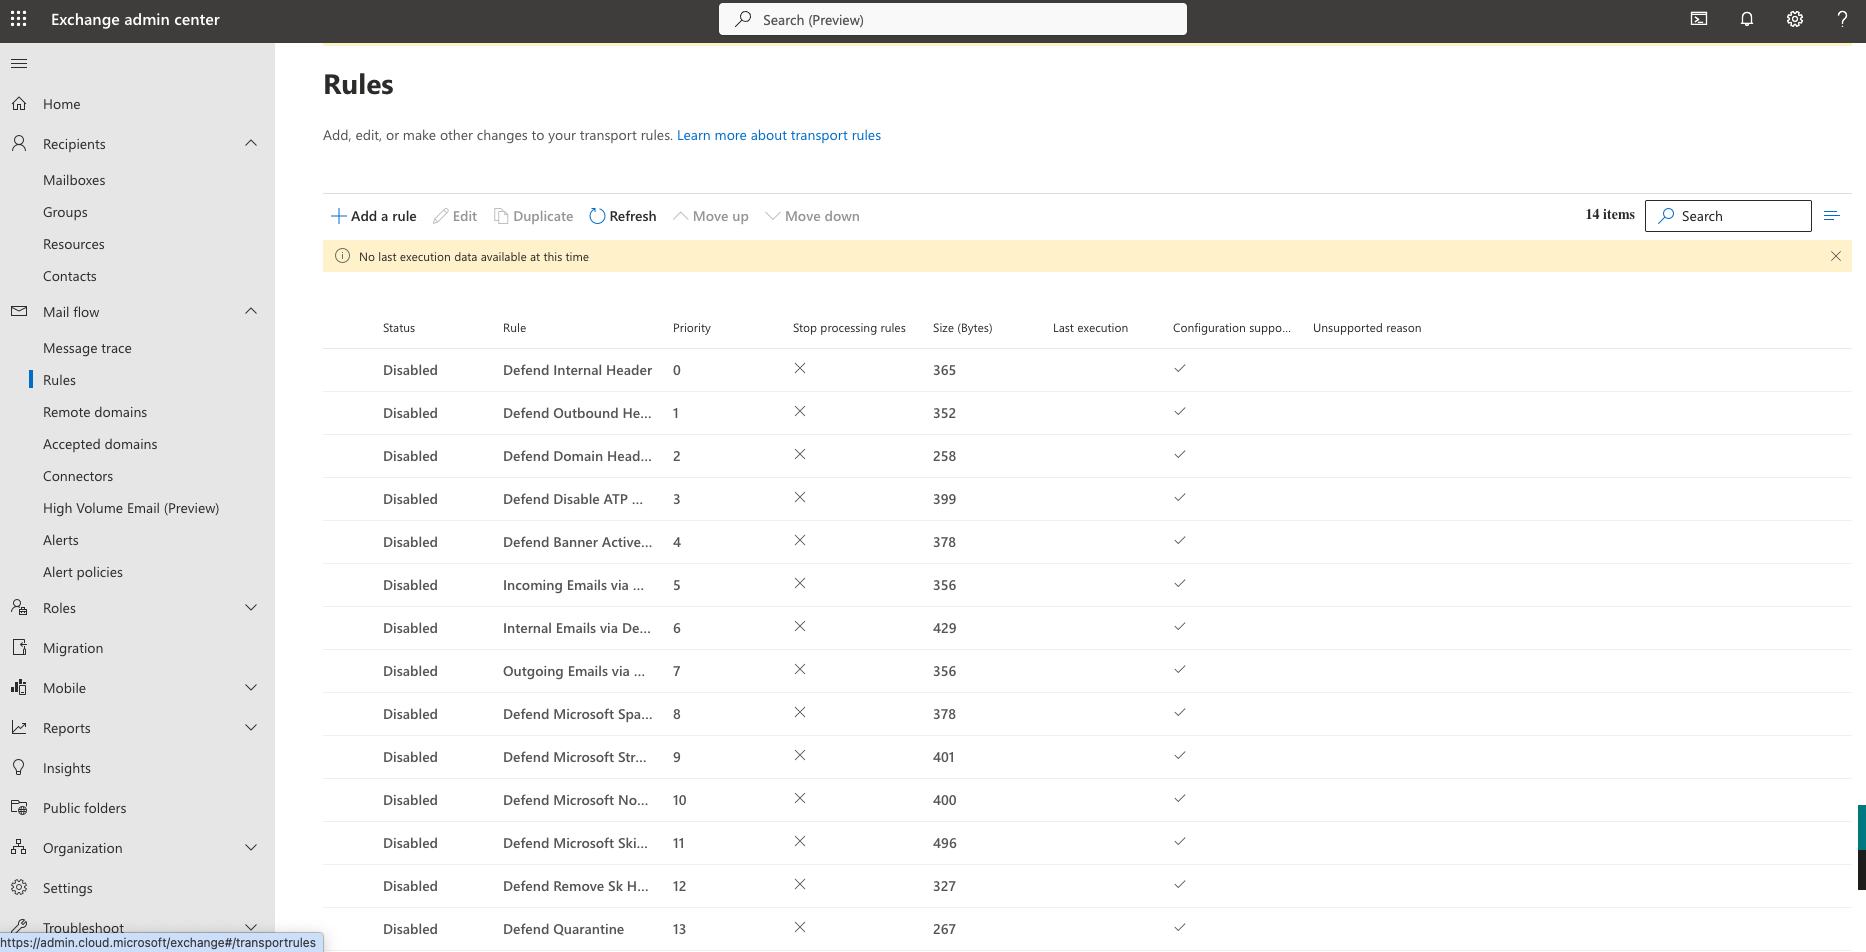Duplicate a rule using the toolbar
Screen dimensions: 1866x952
click(x=533, y=215)
